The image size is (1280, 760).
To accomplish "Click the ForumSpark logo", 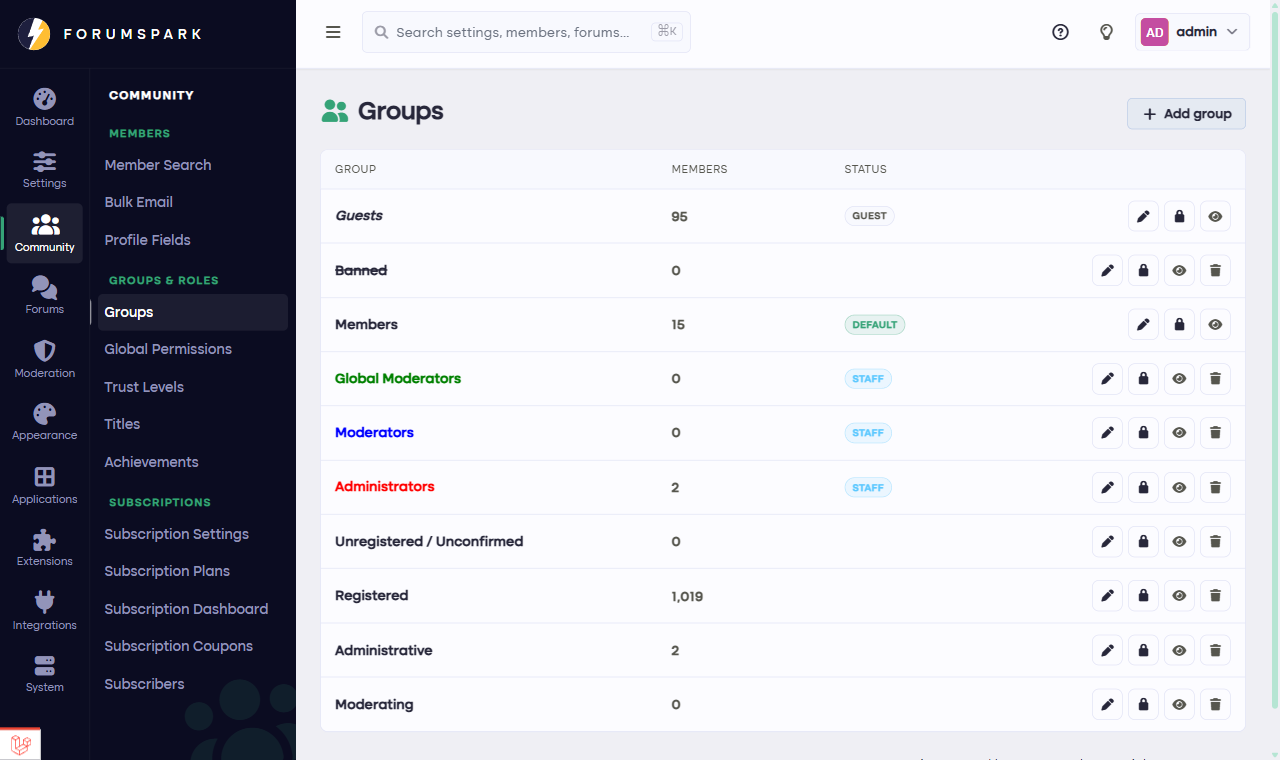I will [x=110, y=34].
